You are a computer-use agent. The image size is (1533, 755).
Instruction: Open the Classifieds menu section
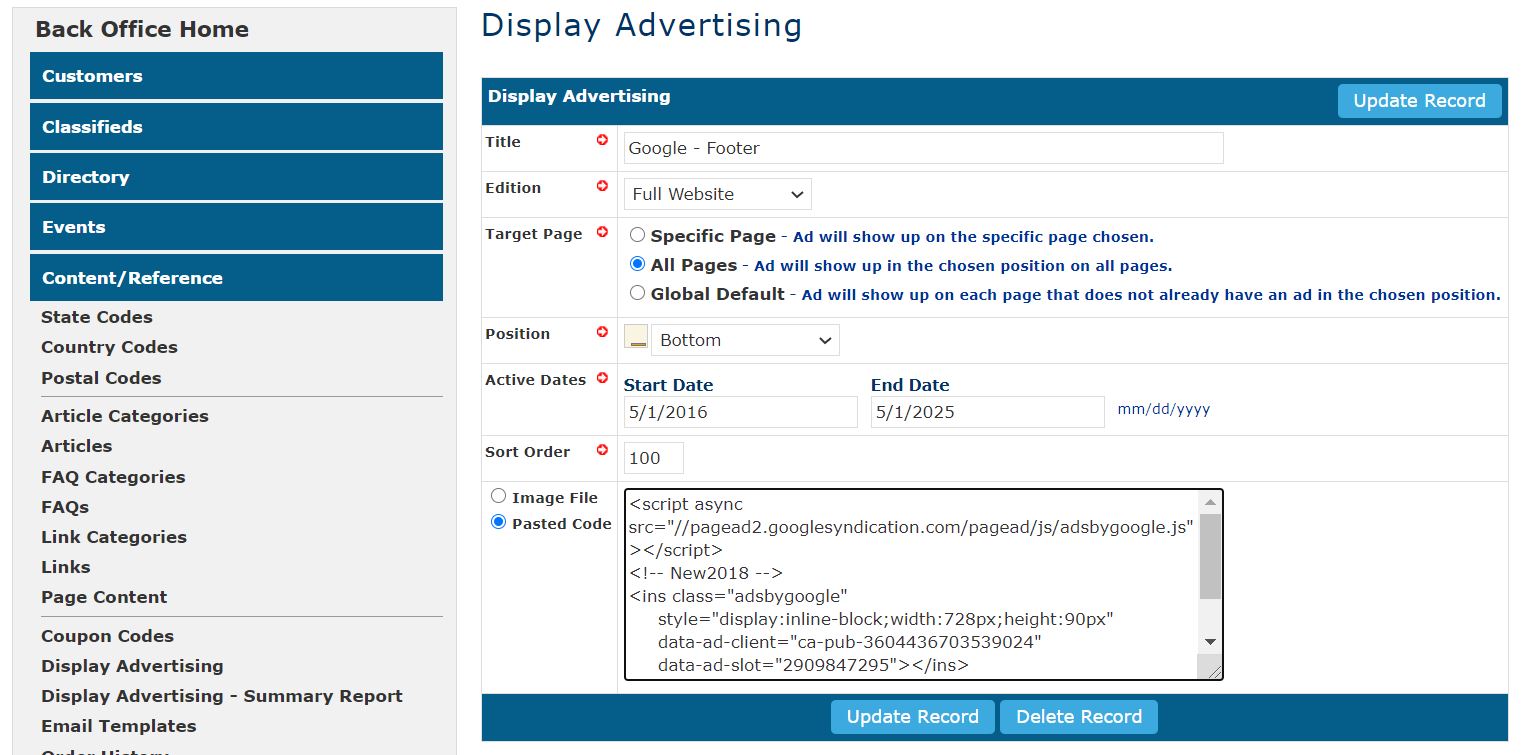point(236,127)
